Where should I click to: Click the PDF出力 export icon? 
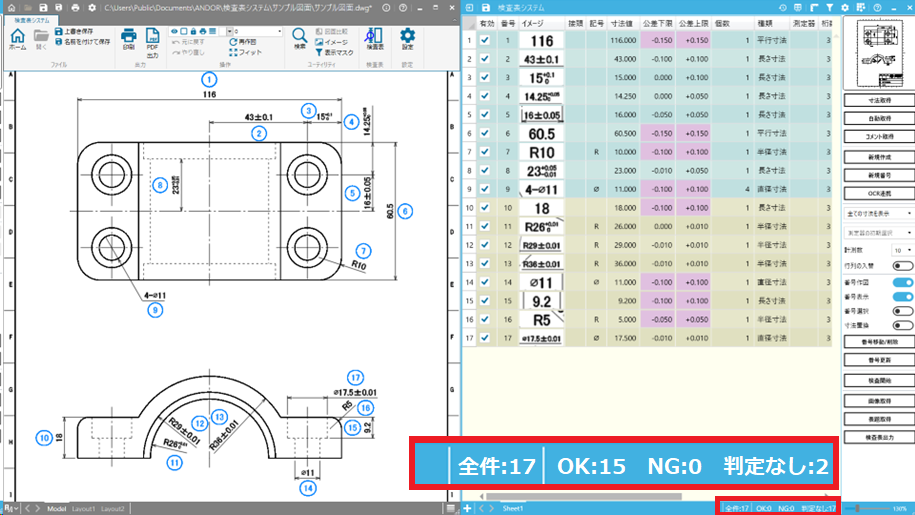coord(153,39)
